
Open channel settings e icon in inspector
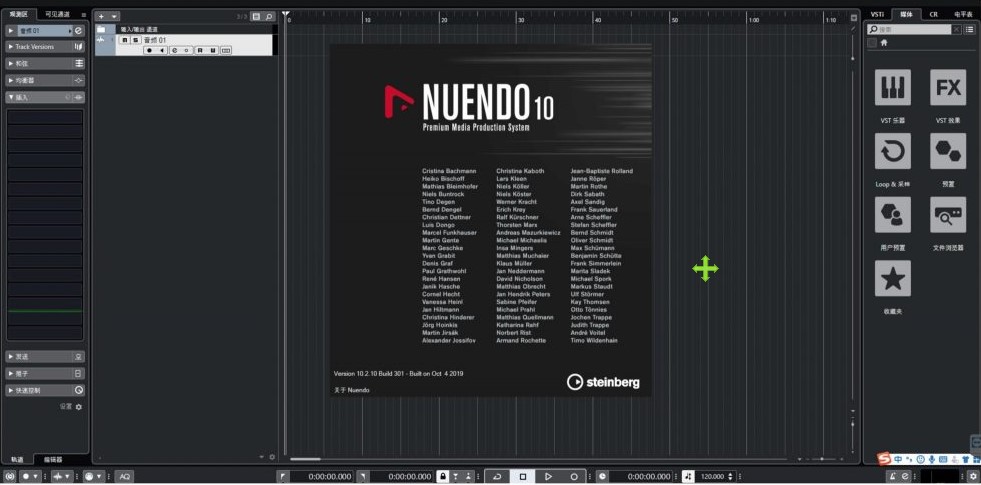79,30
